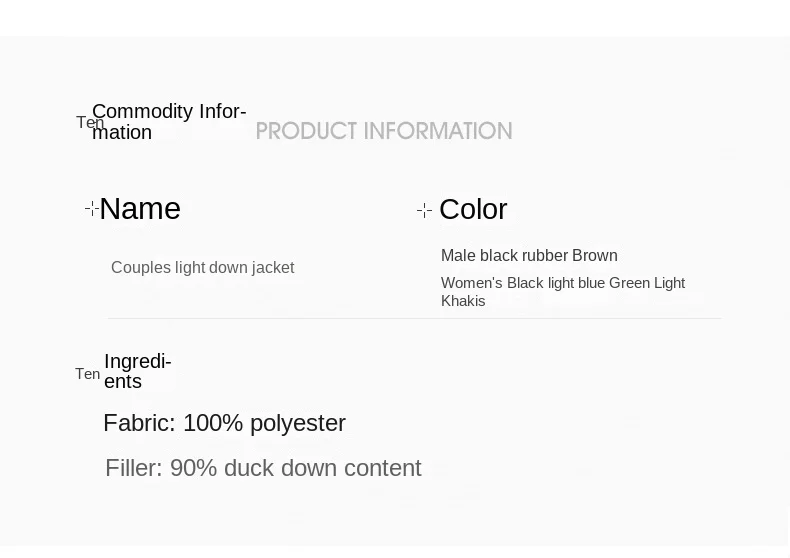
Task: Click the Ten marker beside Ingredients
Action: (87, 374)
